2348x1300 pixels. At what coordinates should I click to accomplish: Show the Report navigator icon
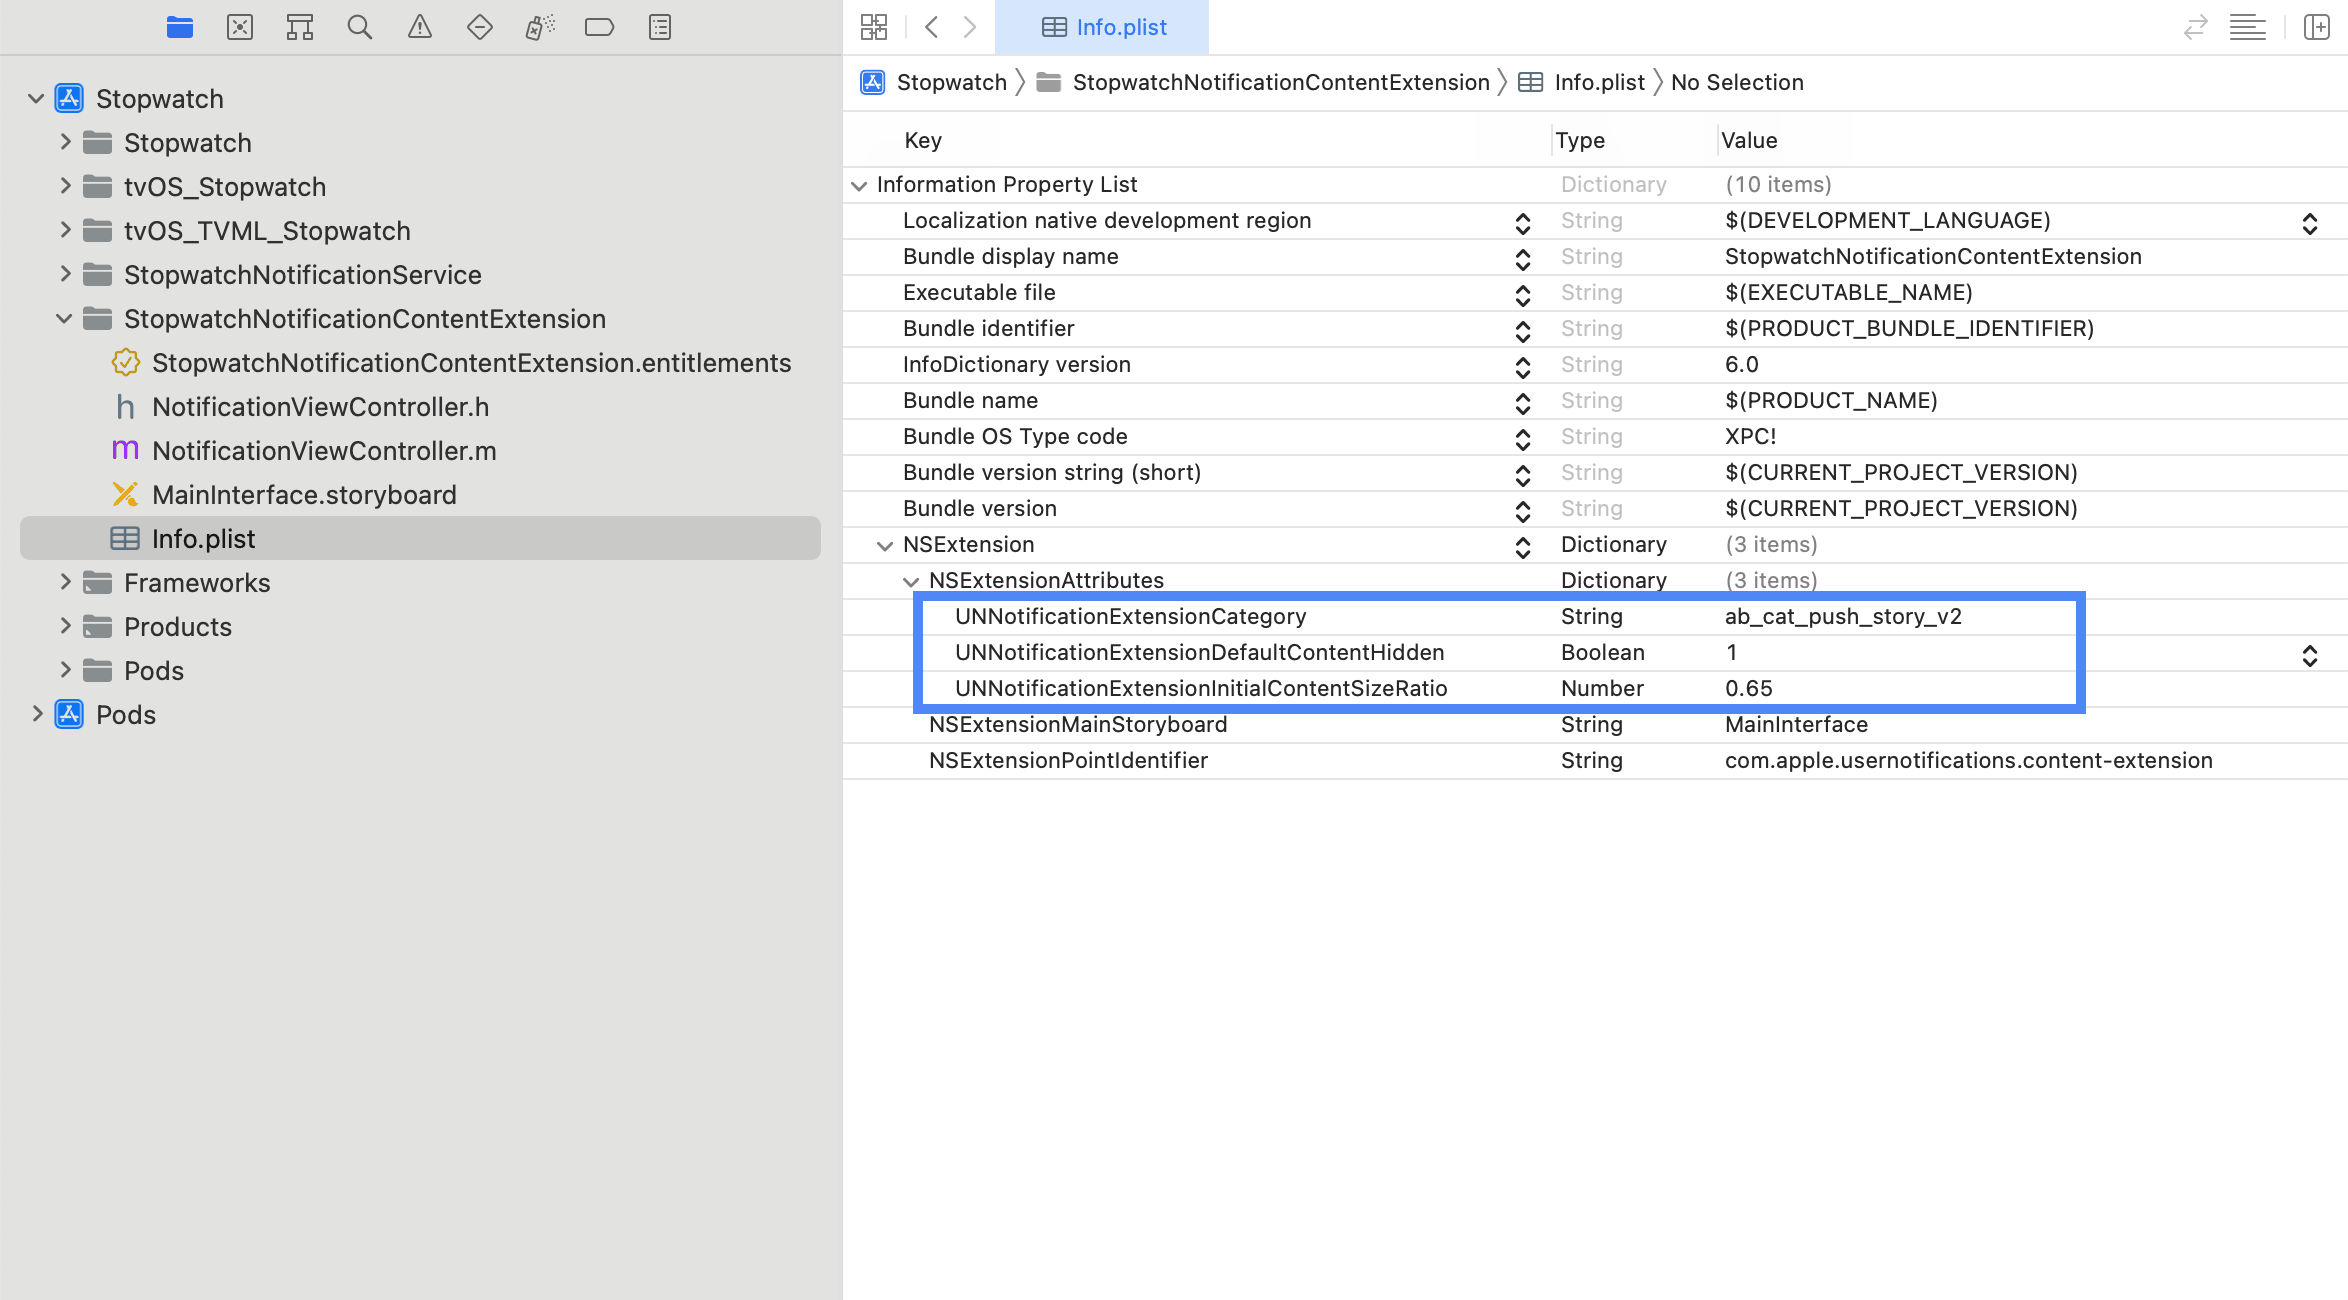(x=660, y=27)
